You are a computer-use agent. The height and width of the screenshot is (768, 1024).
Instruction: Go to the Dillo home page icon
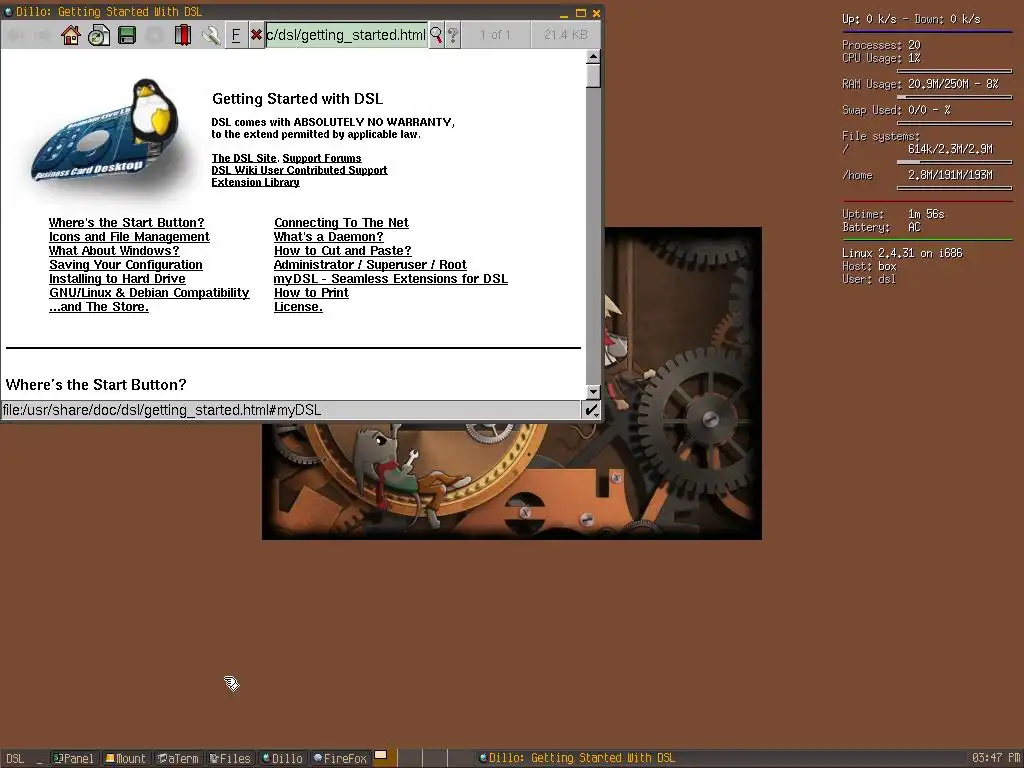[71, 35]
